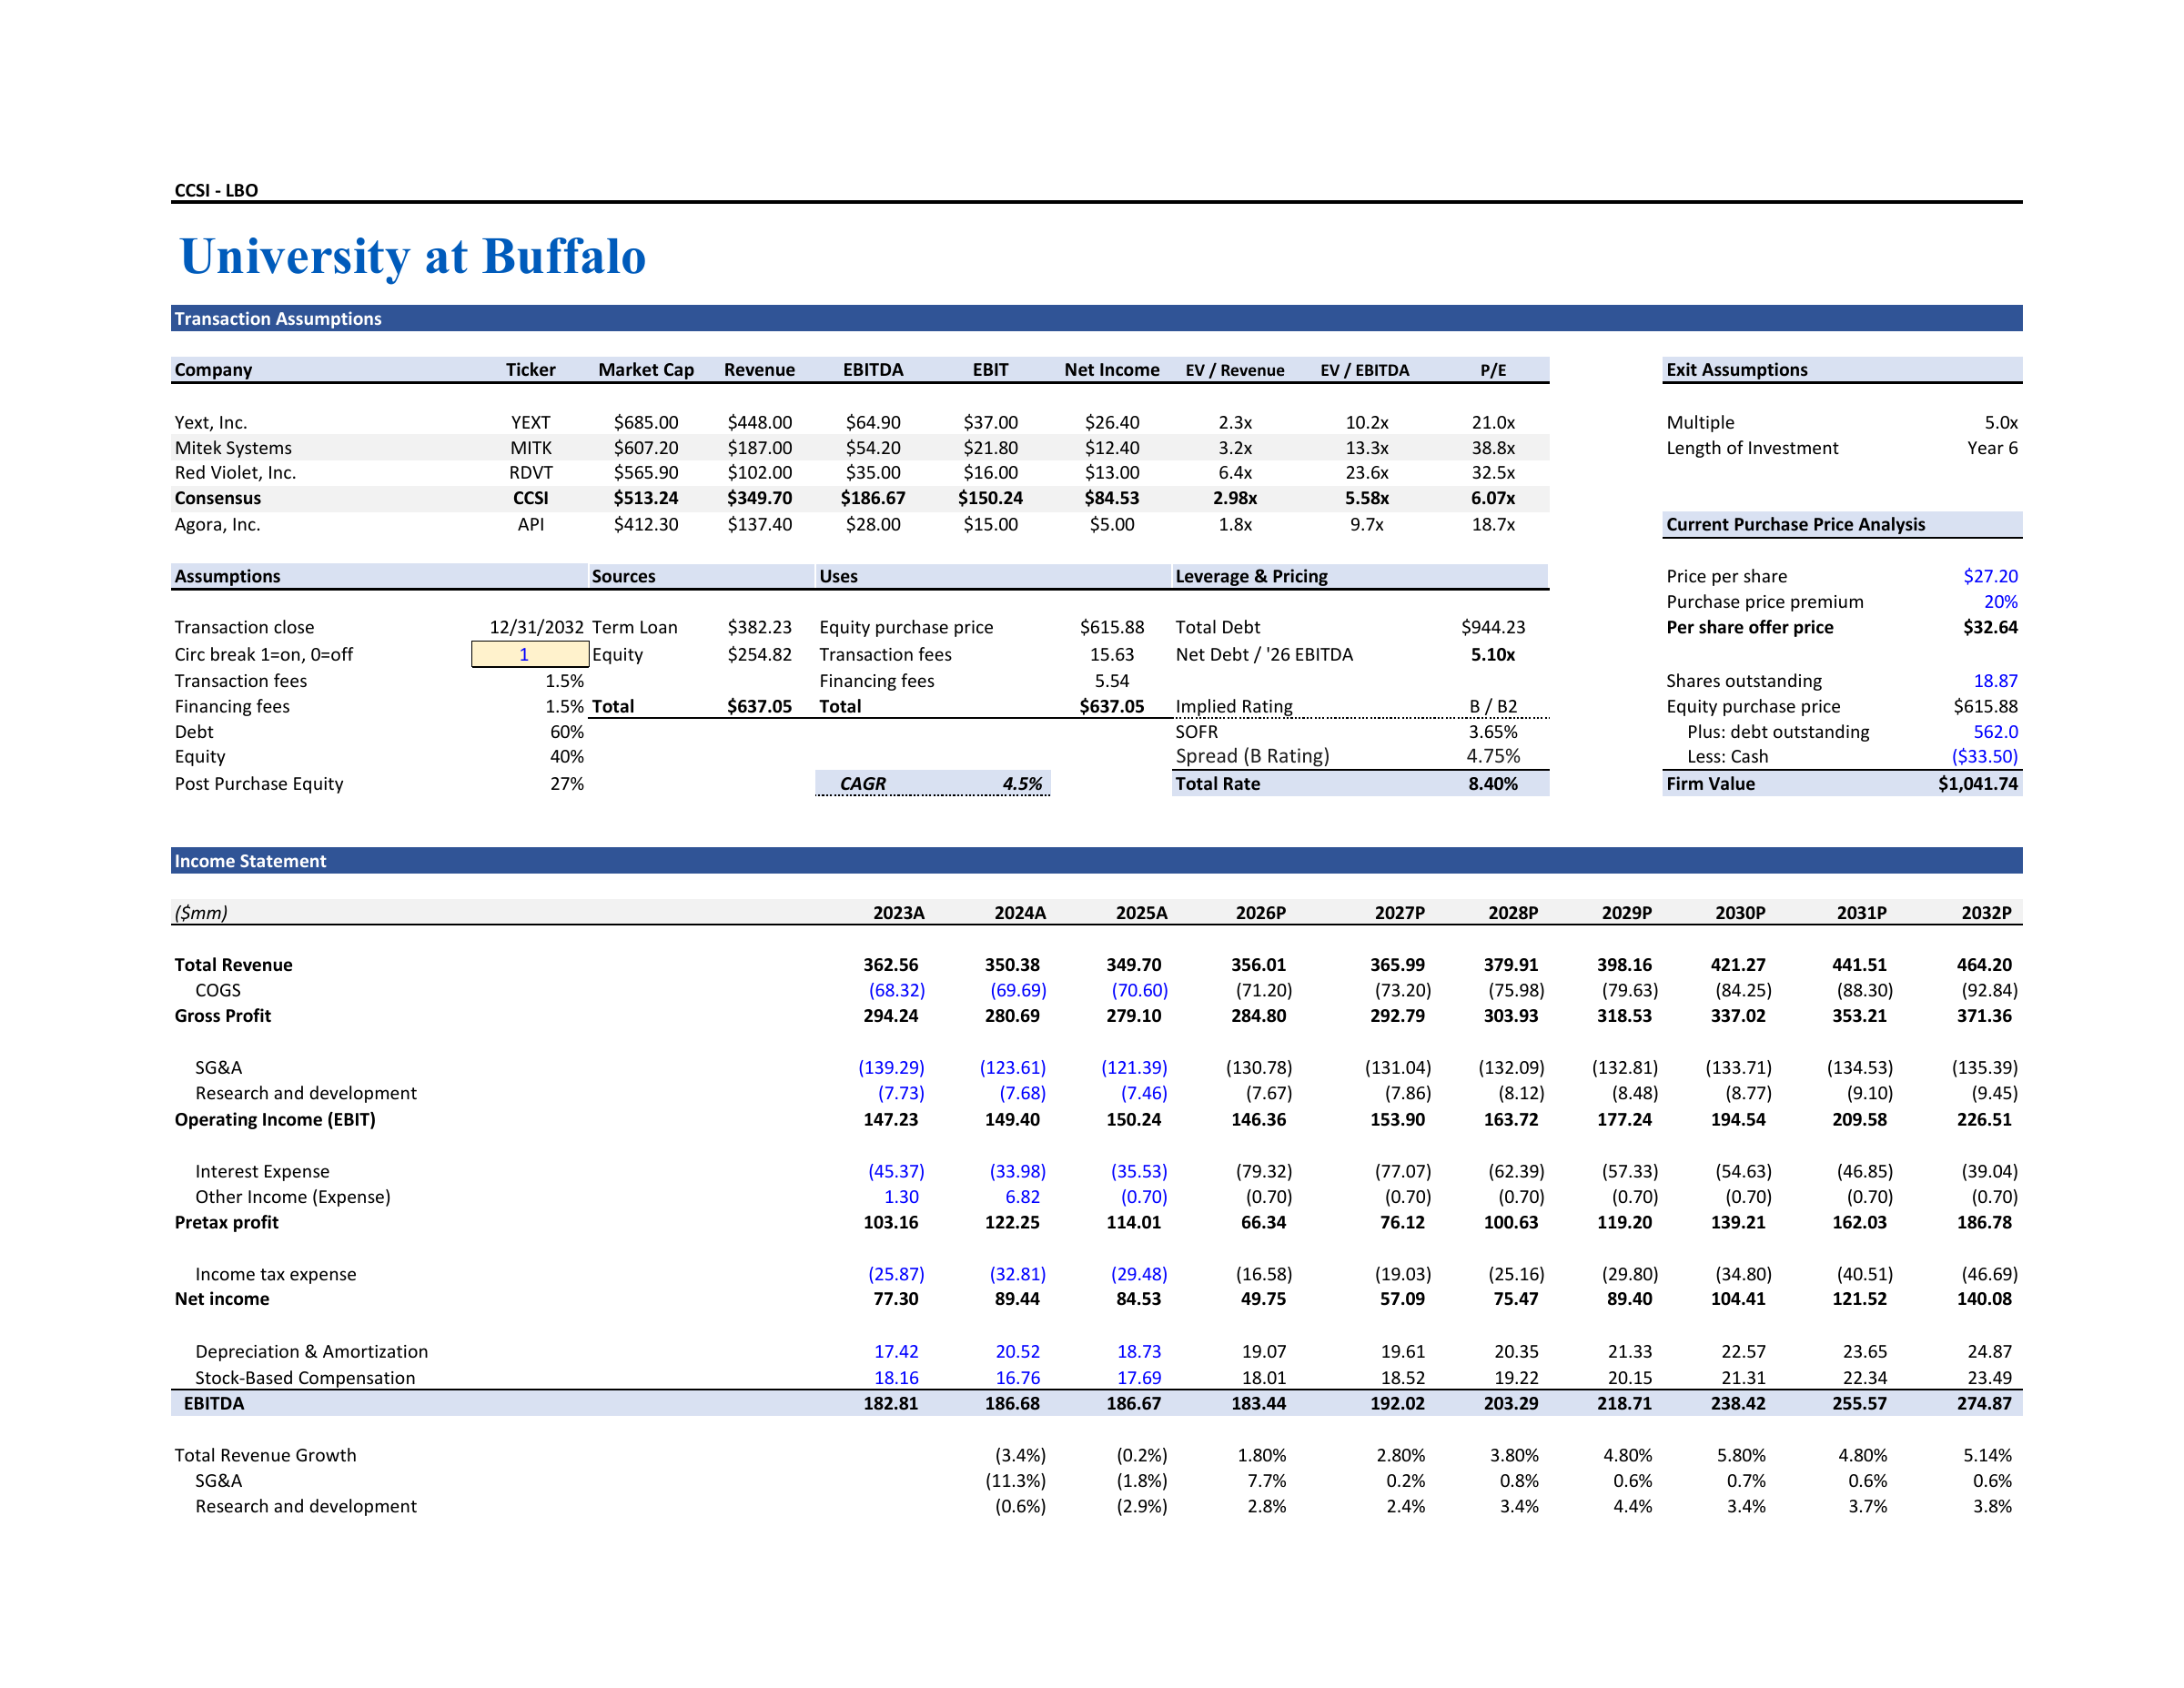The height and width of the screenshot is (1688, 2184).
Task: Select the Sources Equity value $254.82
Action: [x=759, y=654]
